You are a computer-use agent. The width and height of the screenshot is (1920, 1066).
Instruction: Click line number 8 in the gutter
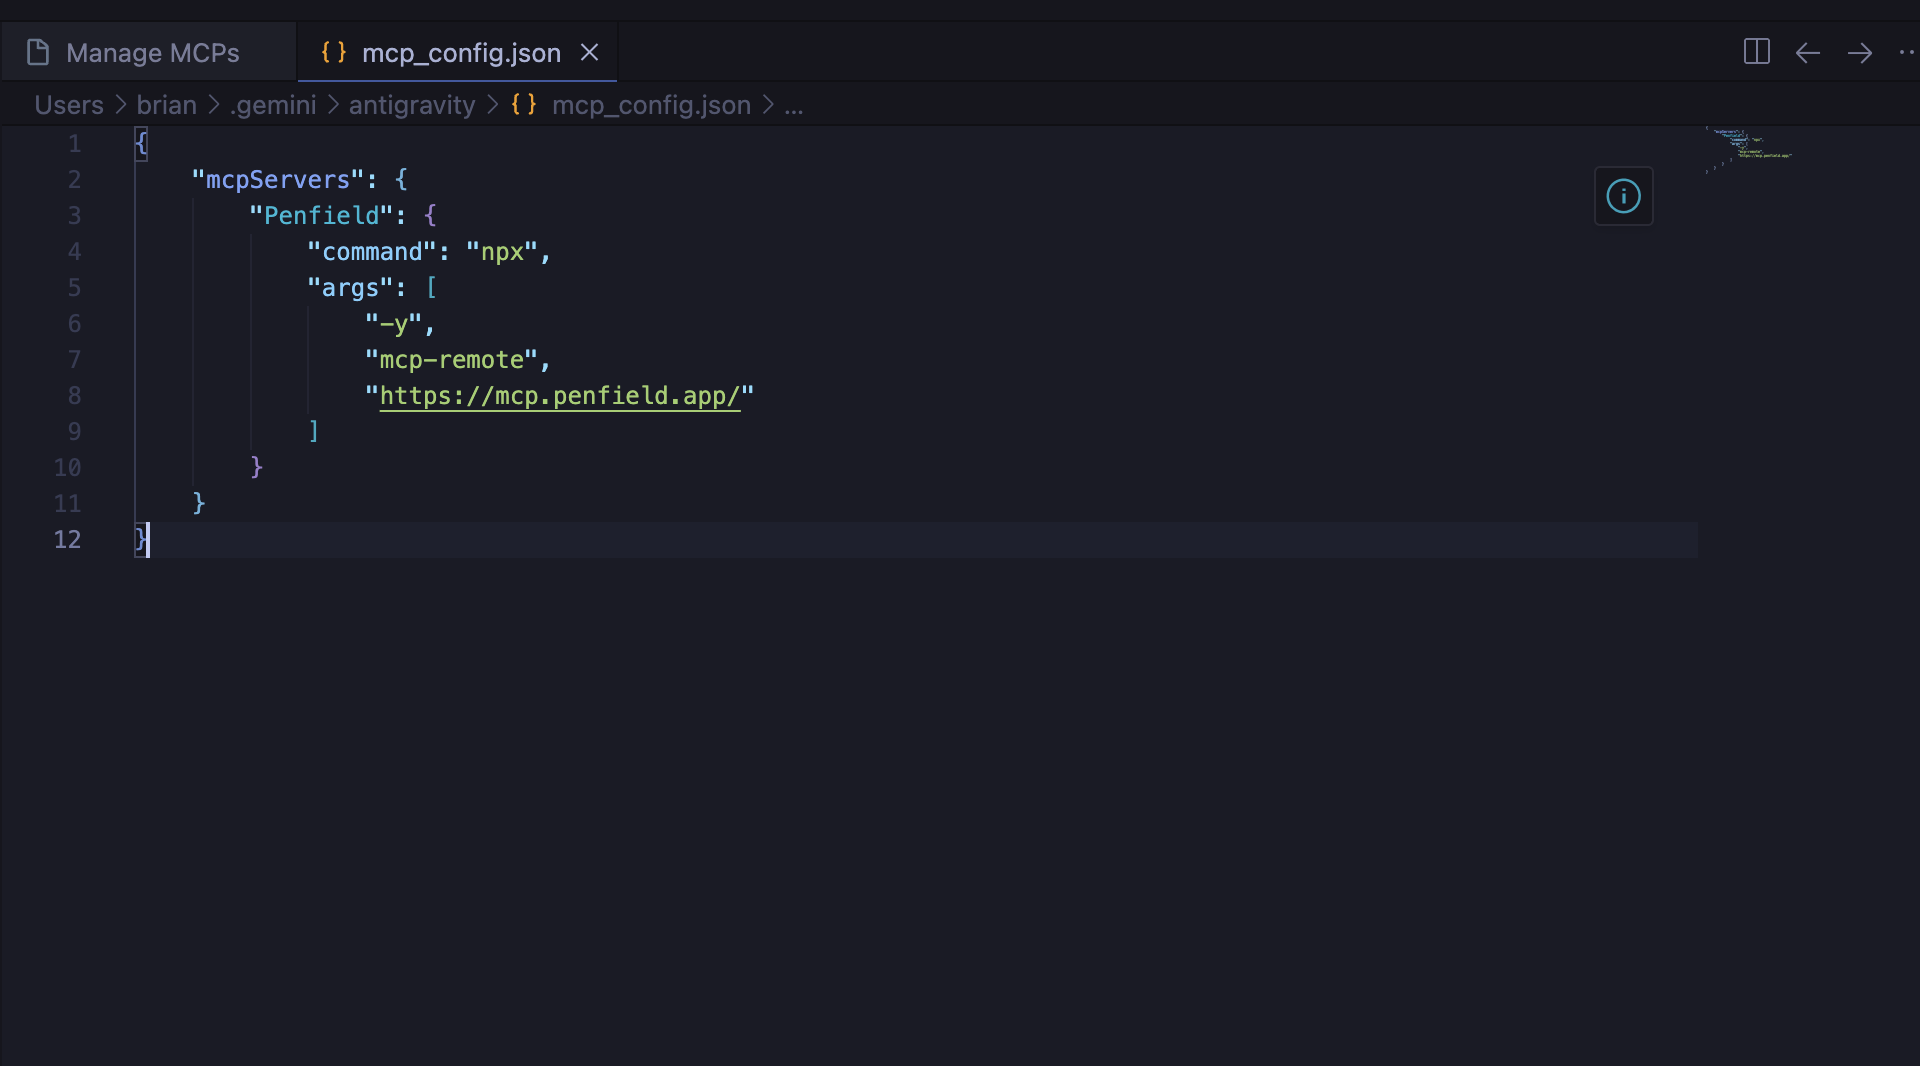(74, 396)
